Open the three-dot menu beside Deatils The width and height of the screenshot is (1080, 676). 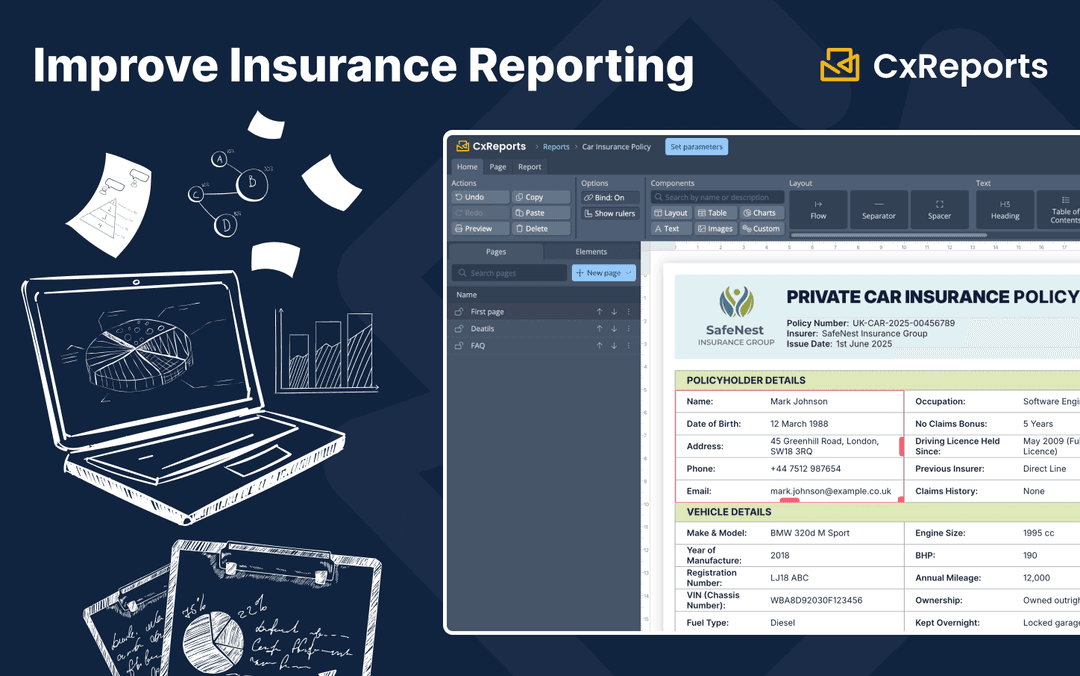pyautogui.click(x=629, y=328)
